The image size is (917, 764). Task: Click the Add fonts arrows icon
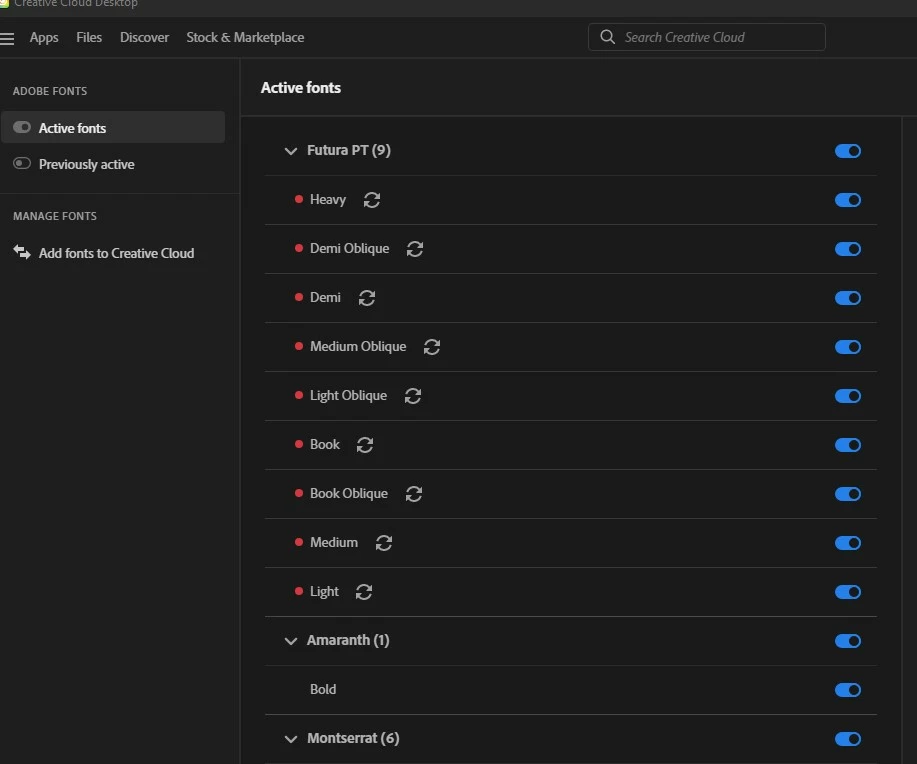pyautogui.click(x=22, y=252)
